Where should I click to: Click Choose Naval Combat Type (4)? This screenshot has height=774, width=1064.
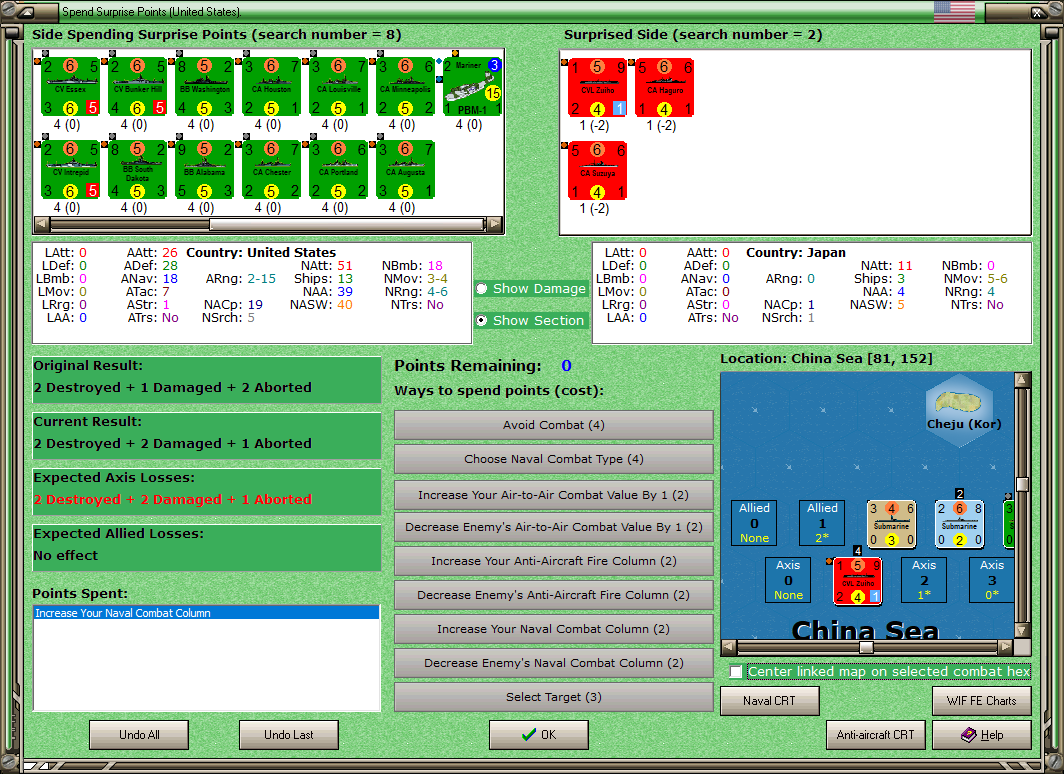click(554, 459)
